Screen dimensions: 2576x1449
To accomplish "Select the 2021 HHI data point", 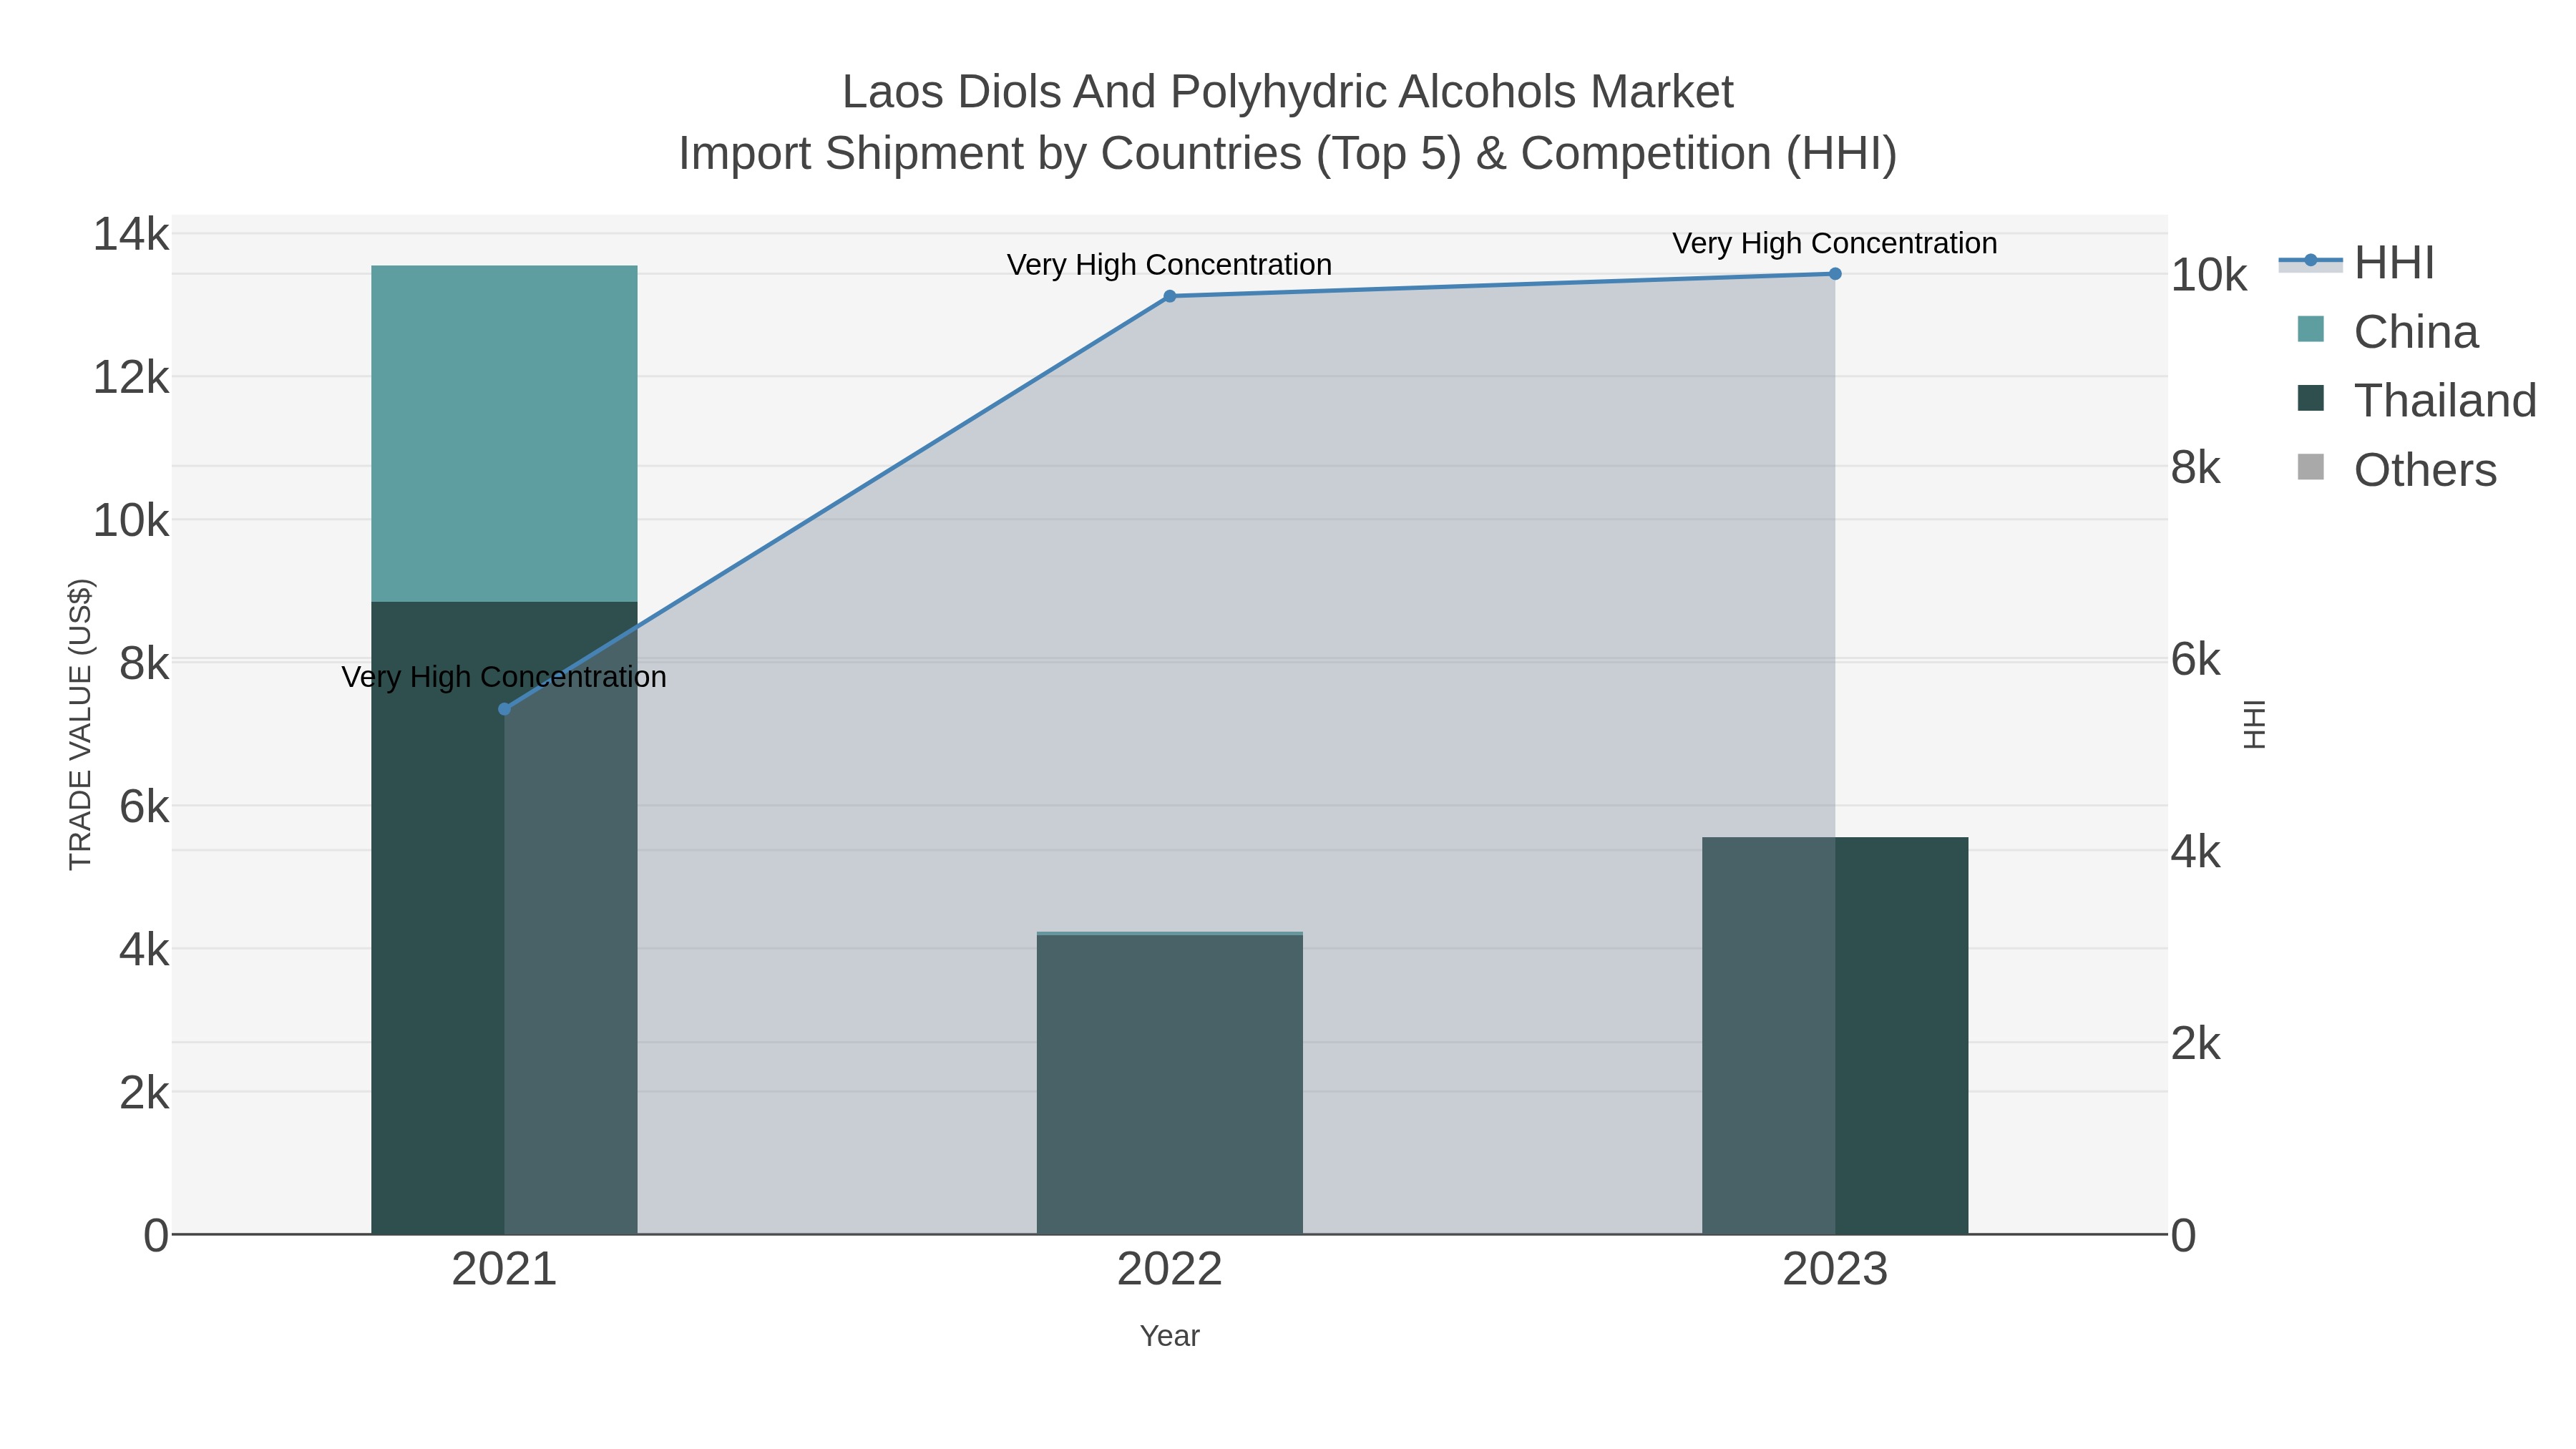I will pos(504,709).
